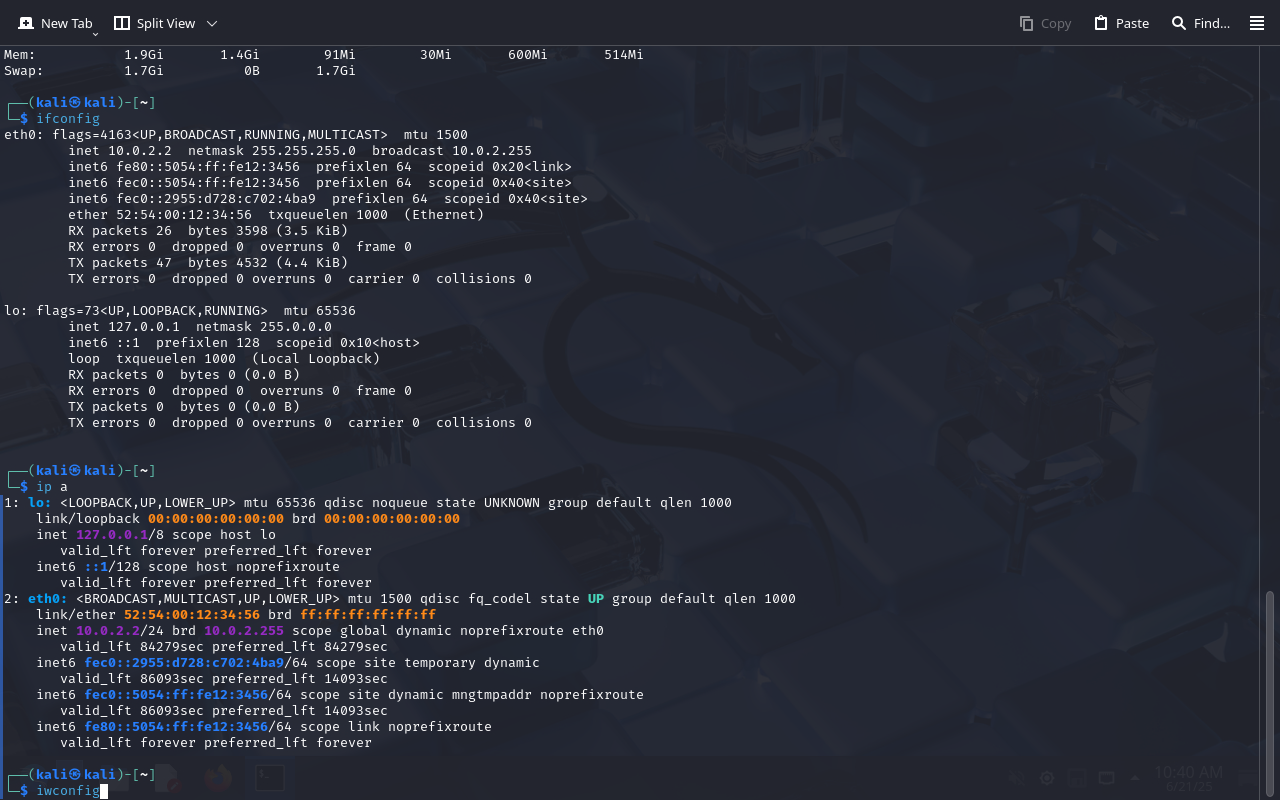Click the blue 'eth0:' interface label

[x=48, y=599]
